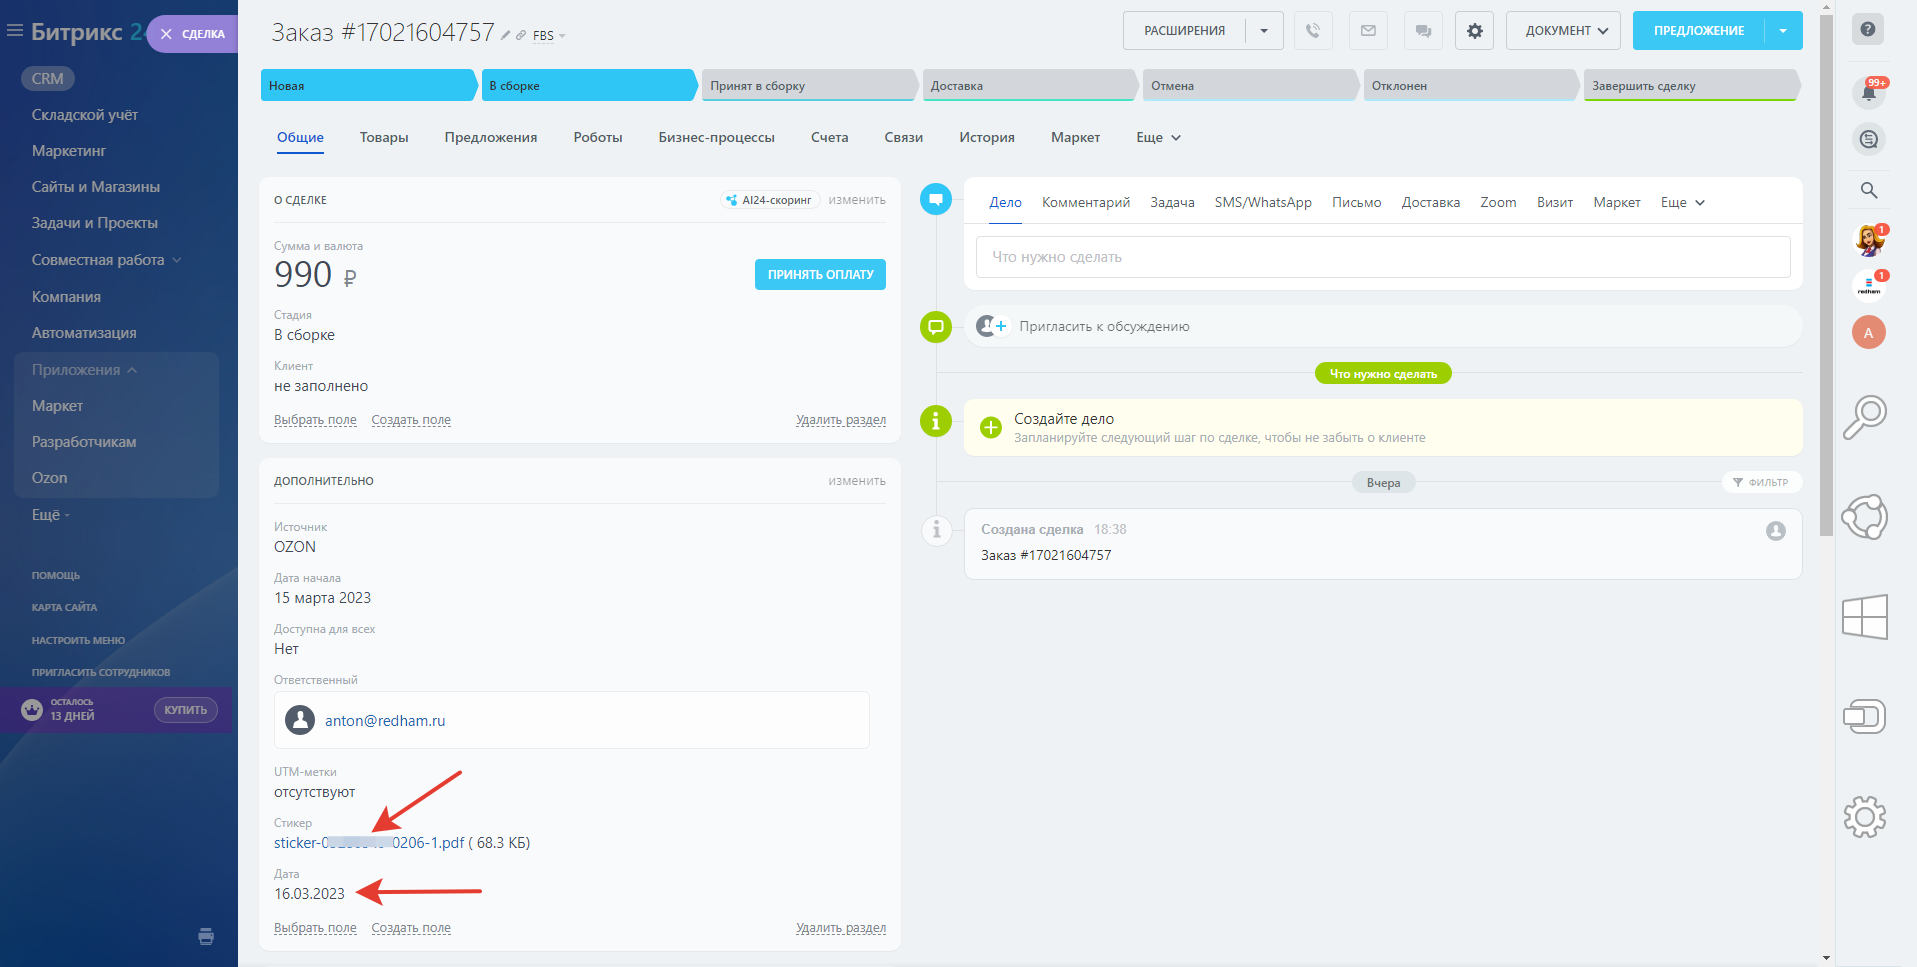
Task: Open the РАСШИРЕНИЯ dropdown arrow
Action: [1264, 31]
